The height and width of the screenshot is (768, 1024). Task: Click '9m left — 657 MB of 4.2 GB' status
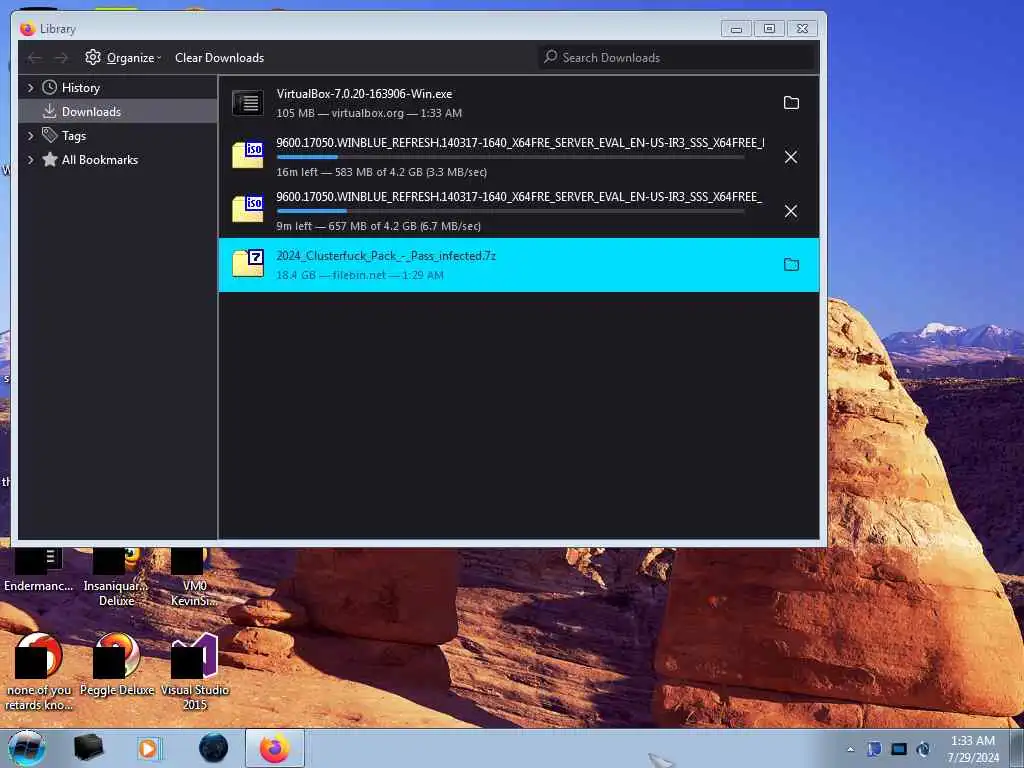379,226
